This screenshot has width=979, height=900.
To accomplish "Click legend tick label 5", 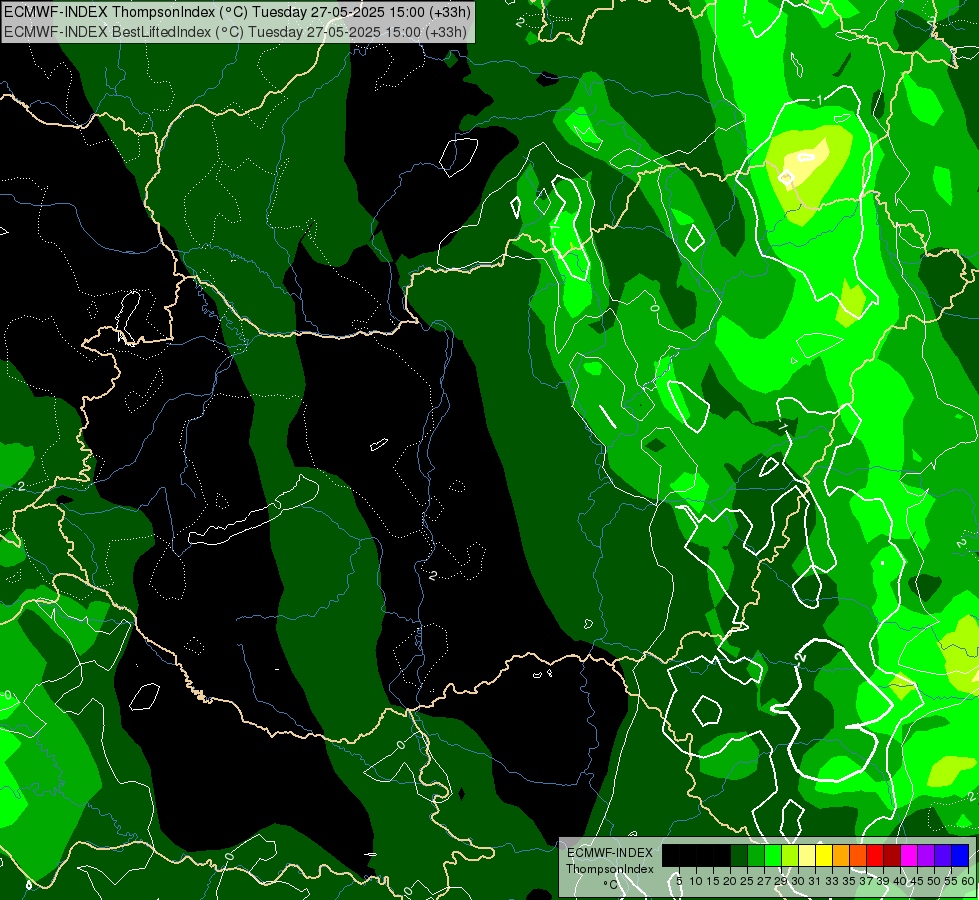I will [x=679, y=881].
